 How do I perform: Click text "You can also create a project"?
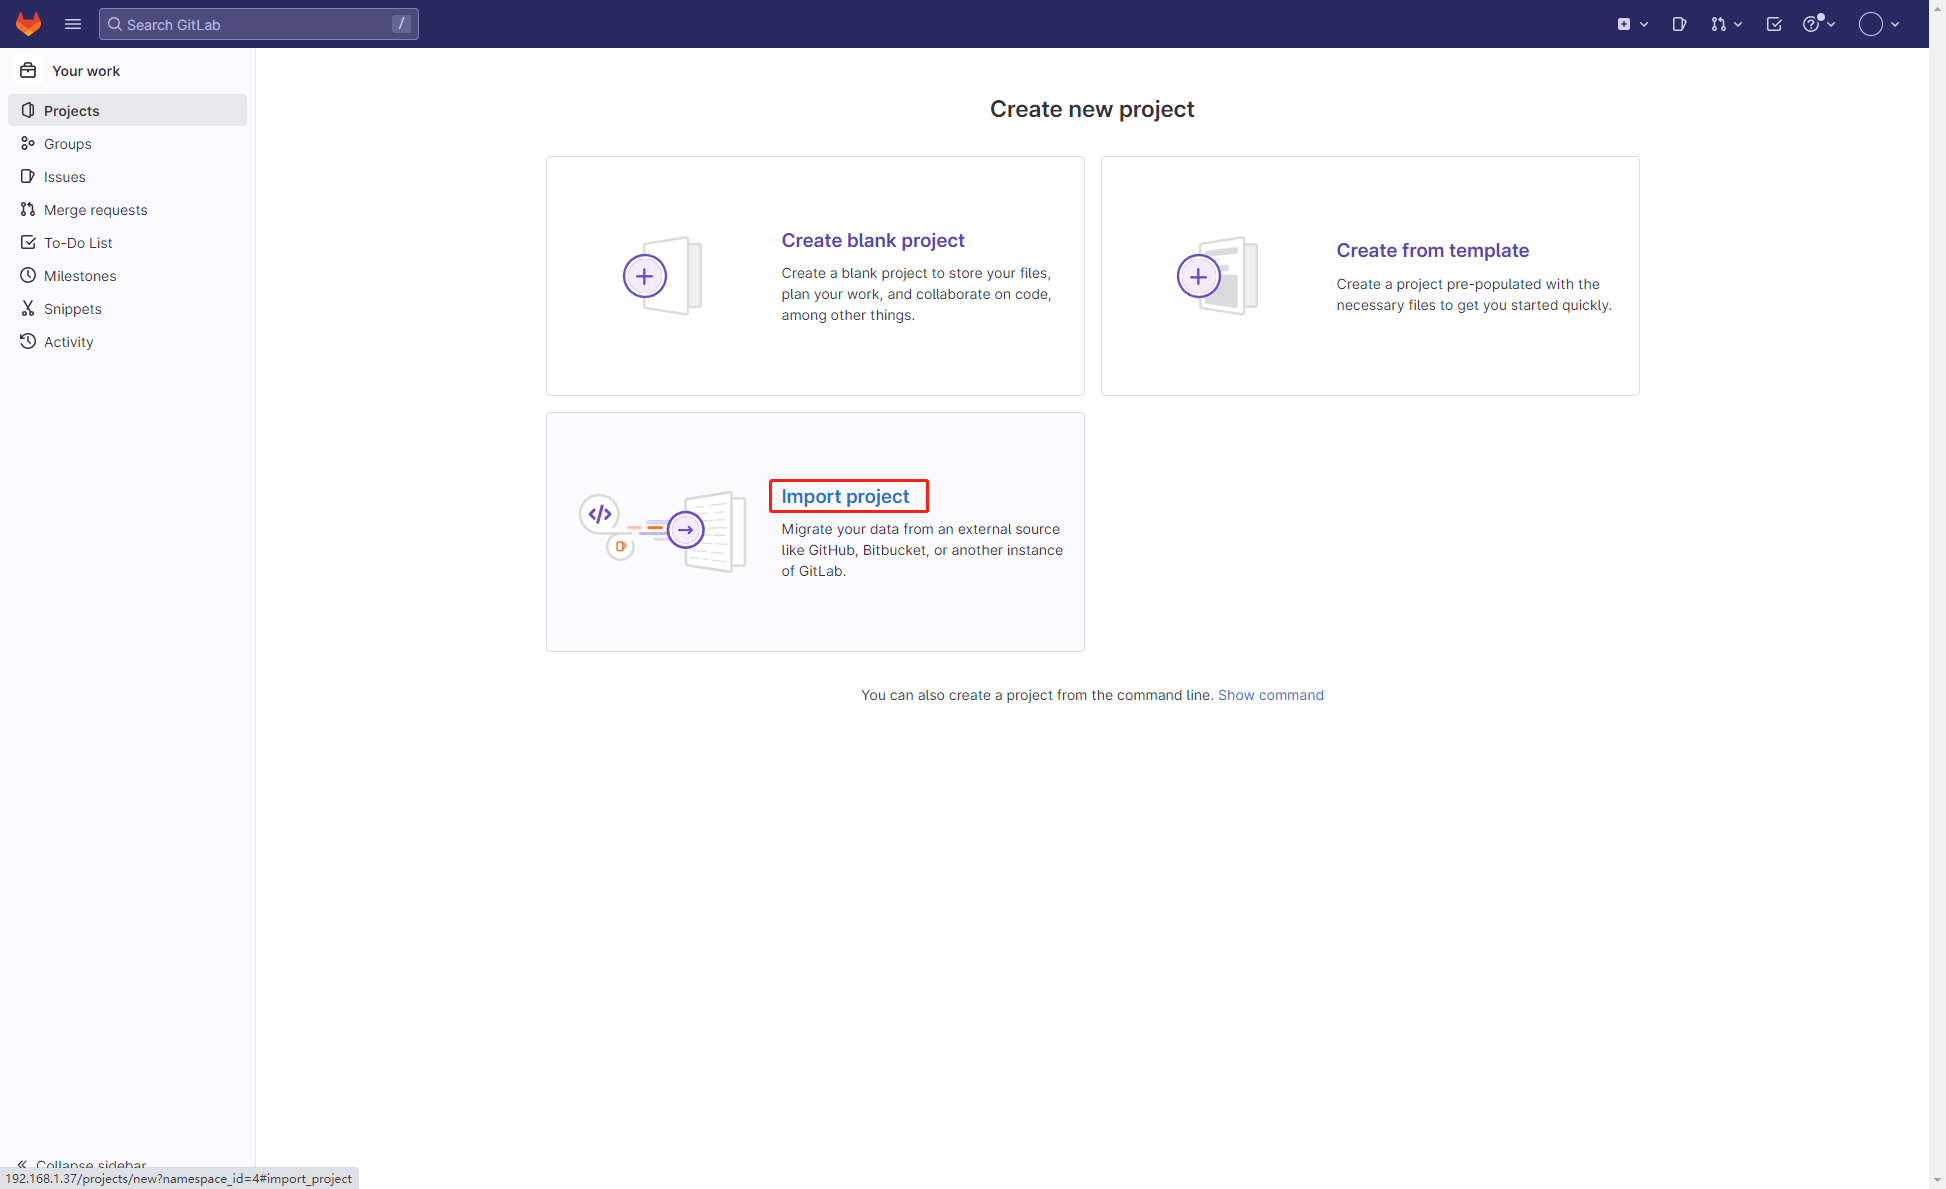956,695
